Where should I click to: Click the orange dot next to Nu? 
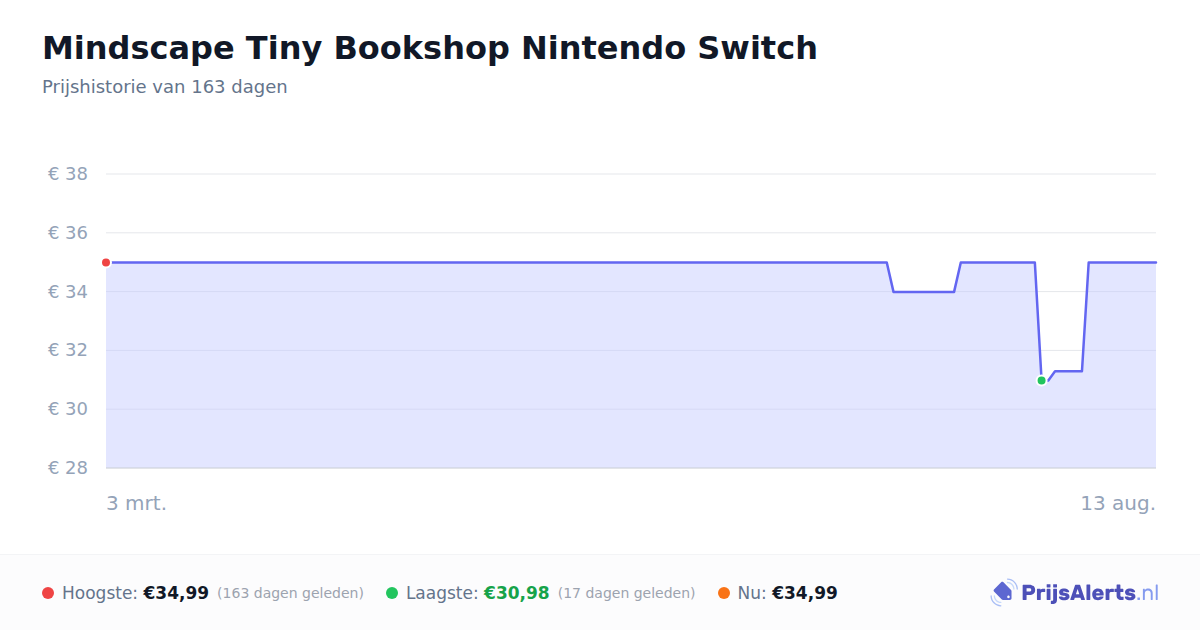pos(724,593)
